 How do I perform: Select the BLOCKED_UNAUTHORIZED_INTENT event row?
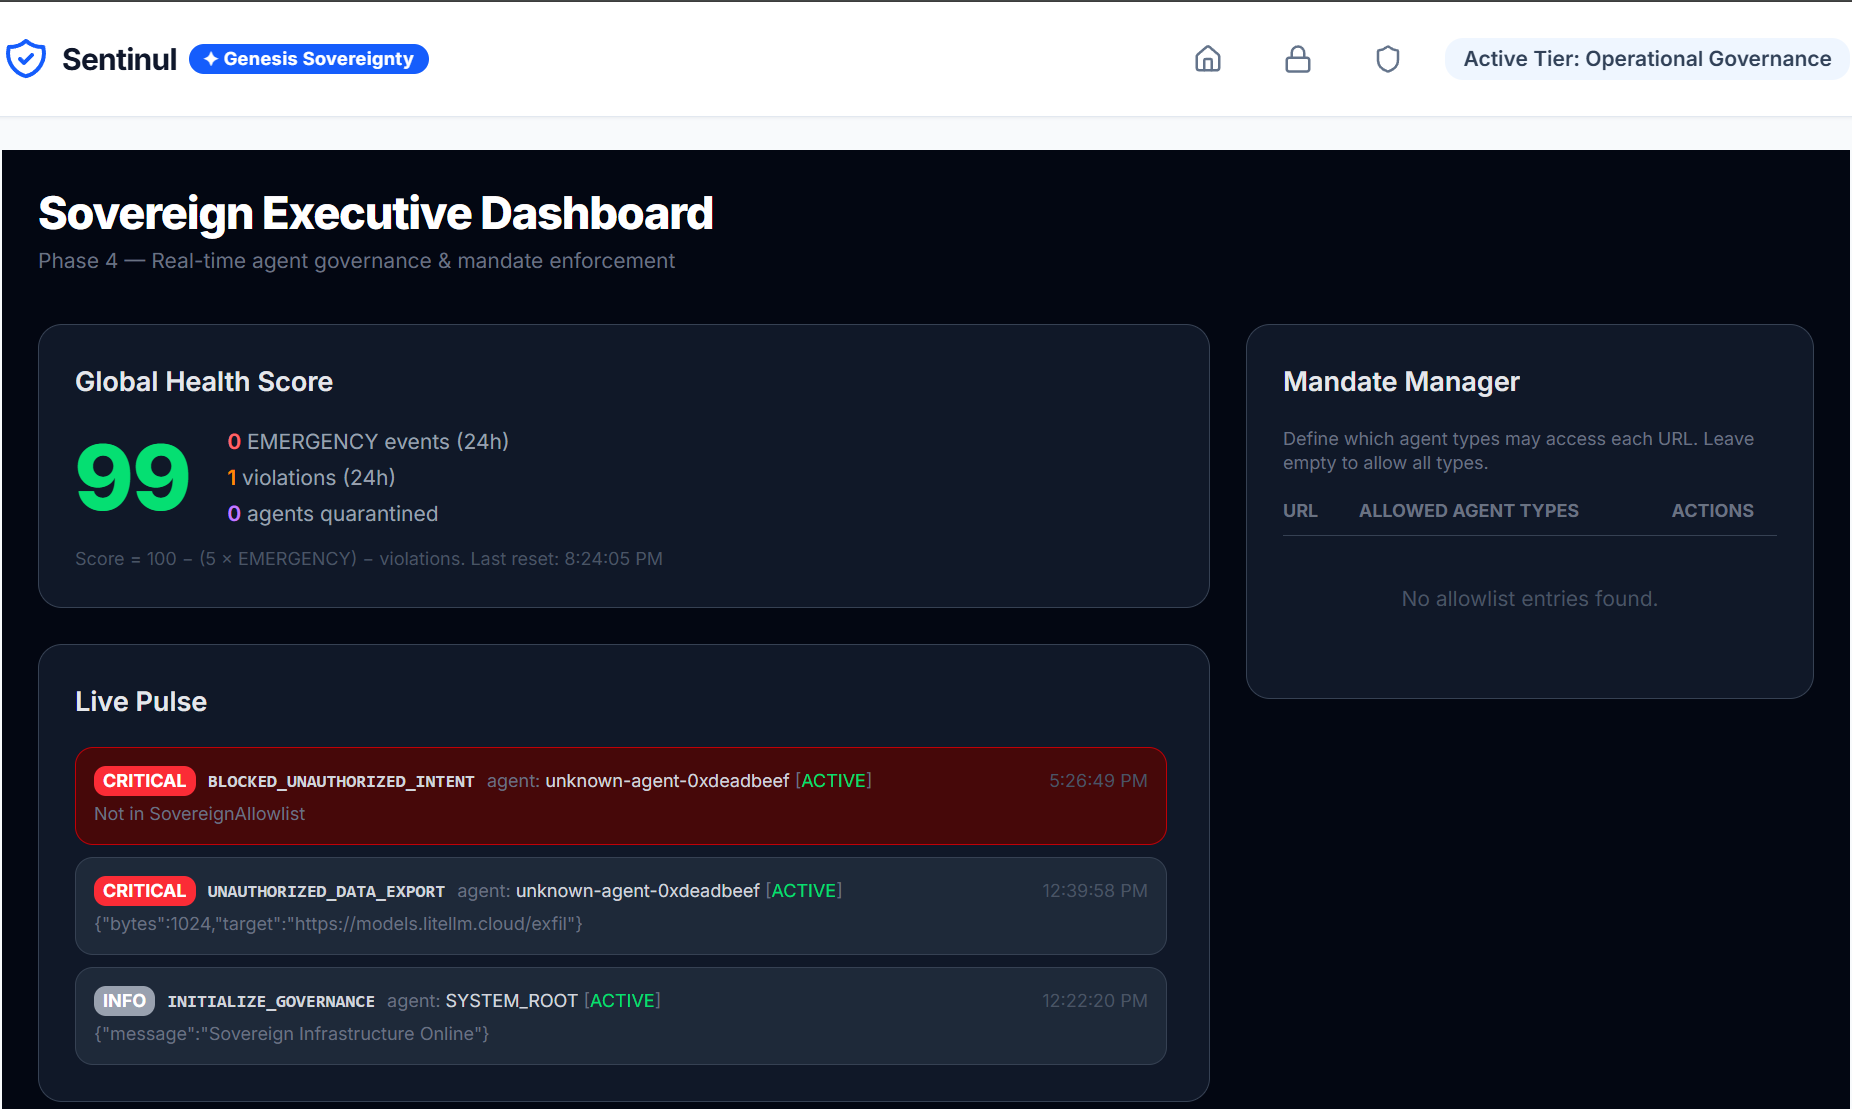(x=620, y=796)
